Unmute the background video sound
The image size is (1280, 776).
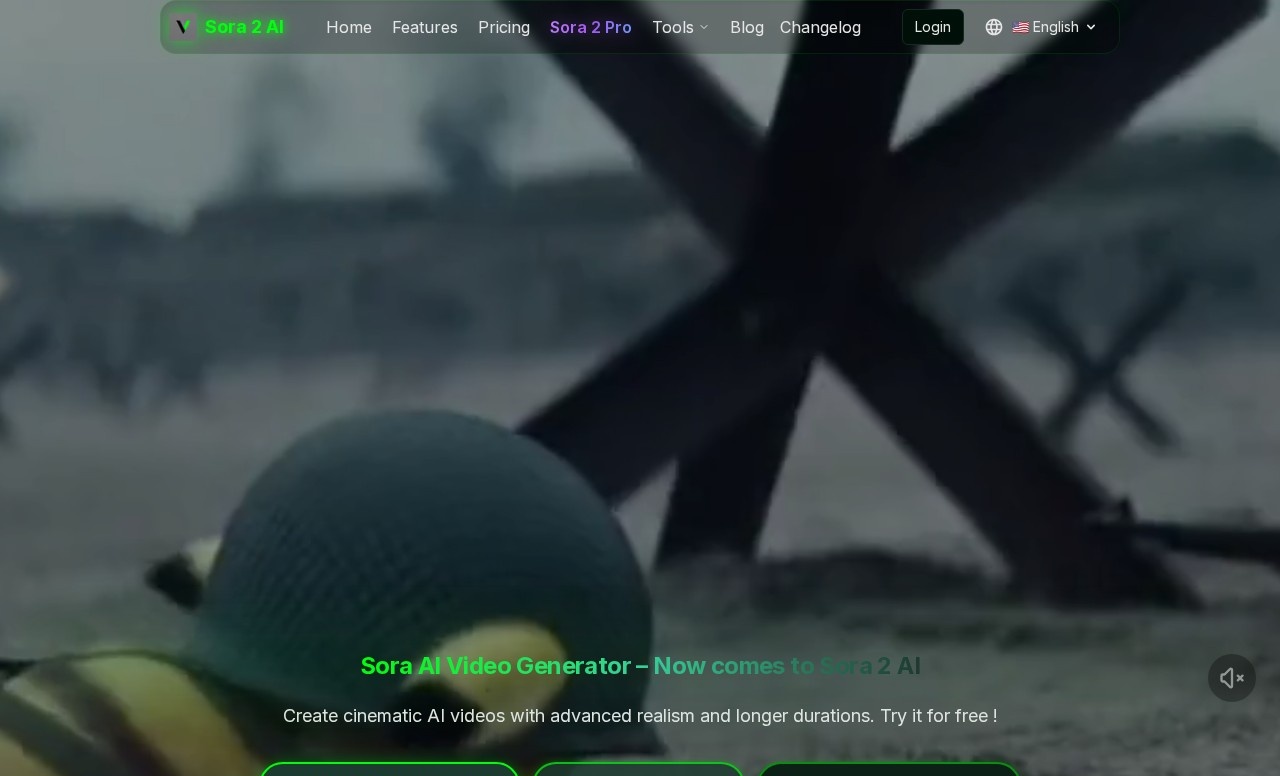click(x=1232, y=678)
